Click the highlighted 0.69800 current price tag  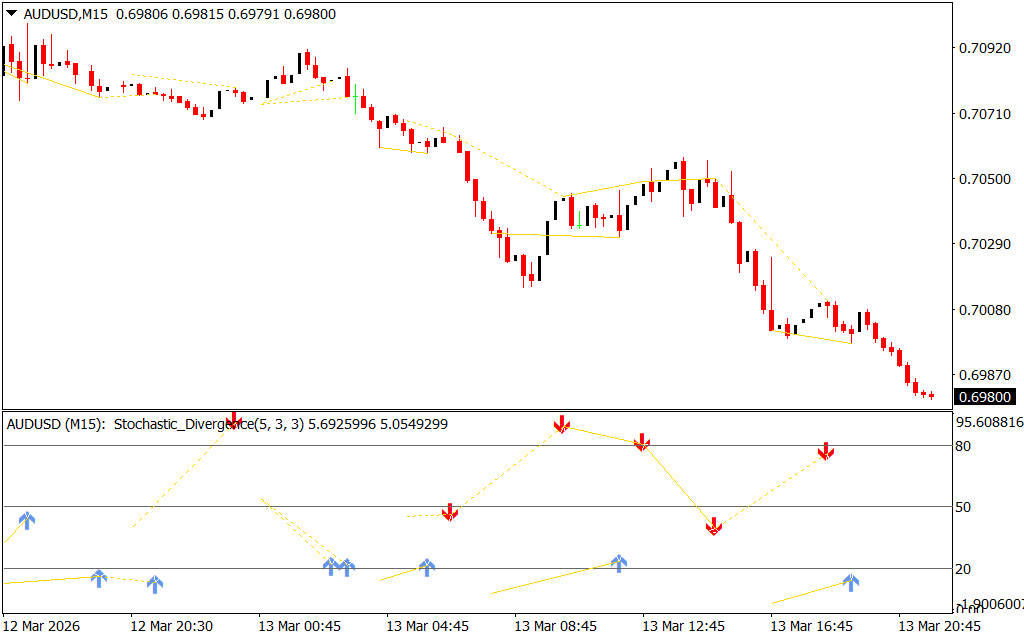point(984,397)
